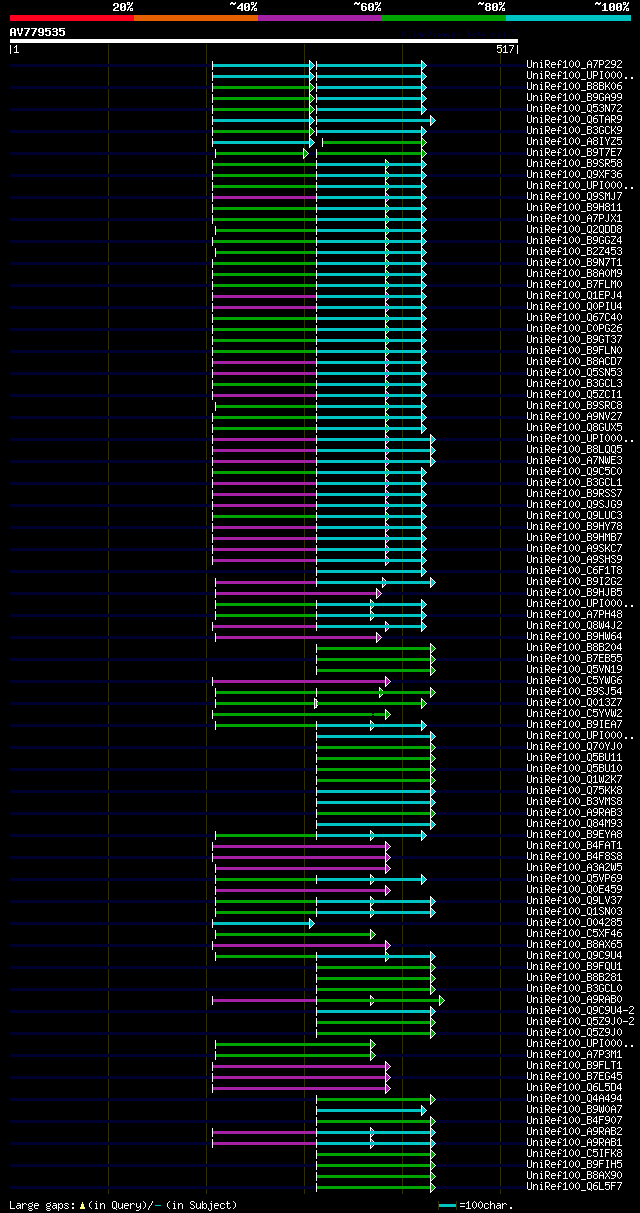Click the UniRef100_Q9LUC3 label

pyautogui.click(x=576, y=515)
